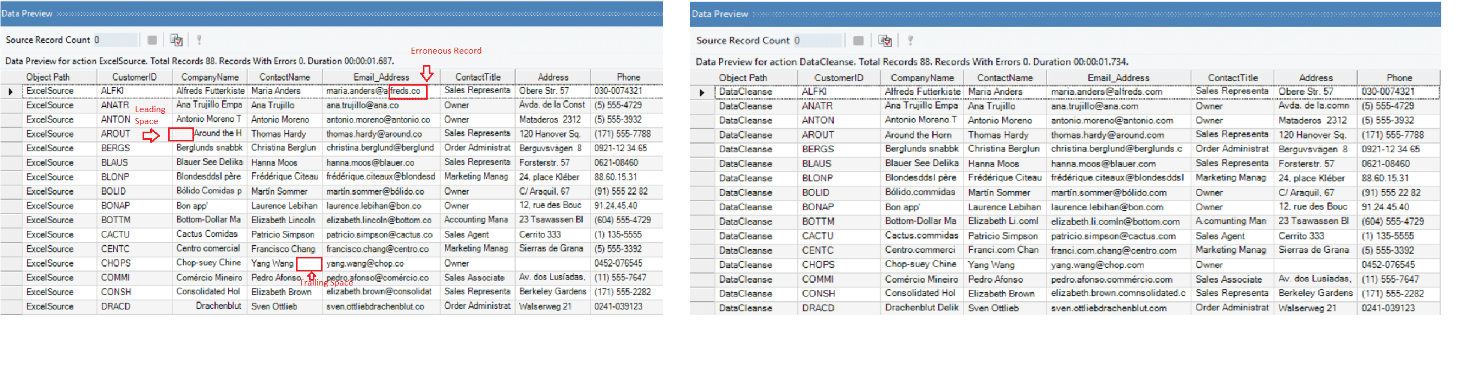Select BERGS CustomerID cell in ExcelSource grid
1470x376 pixels.
[136, 147]
